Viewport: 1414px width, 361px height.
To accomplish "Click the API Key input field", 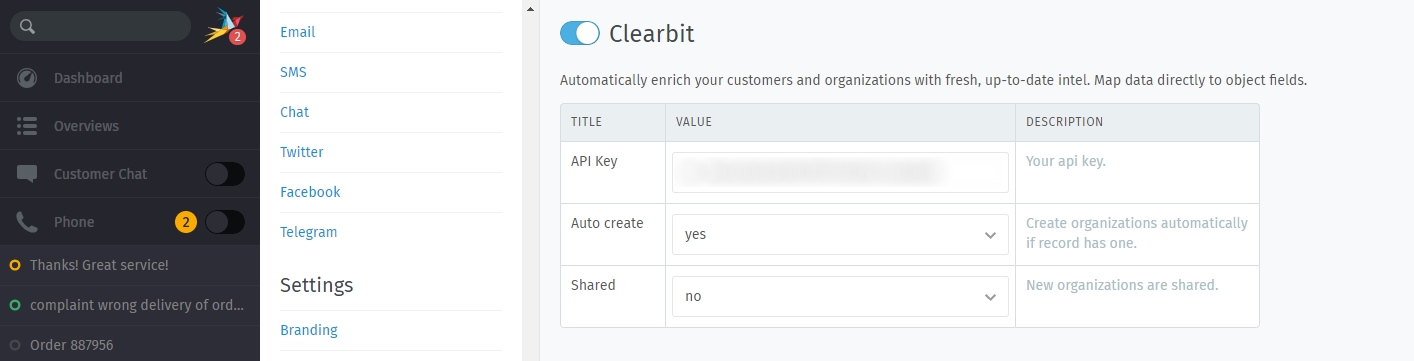I will pyautogui.click(x=840, y=172).
